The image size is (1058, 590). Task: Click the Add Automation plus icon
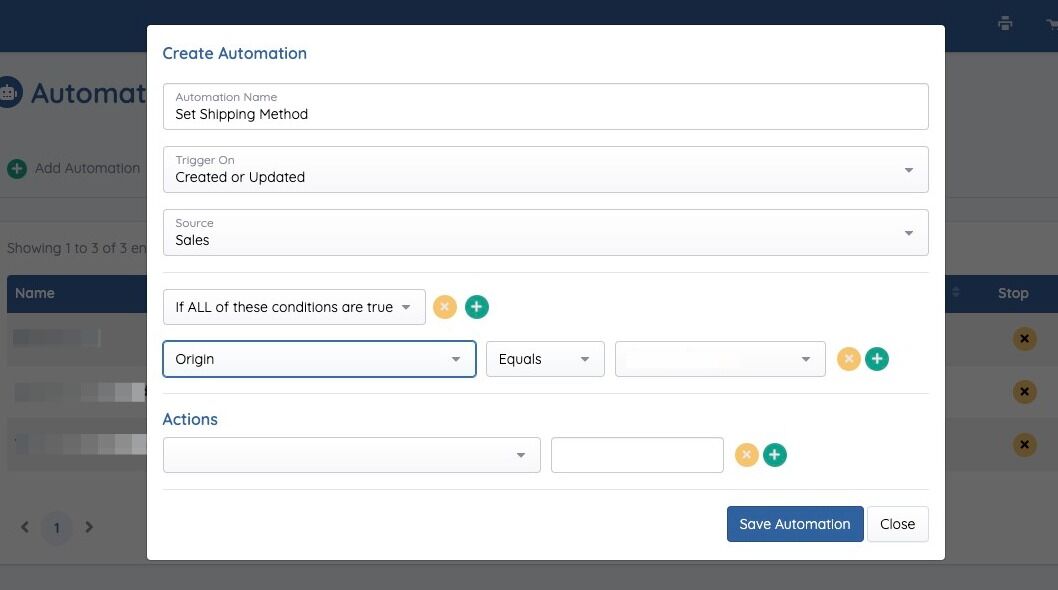pyautogui.click(x=17, y=168)
